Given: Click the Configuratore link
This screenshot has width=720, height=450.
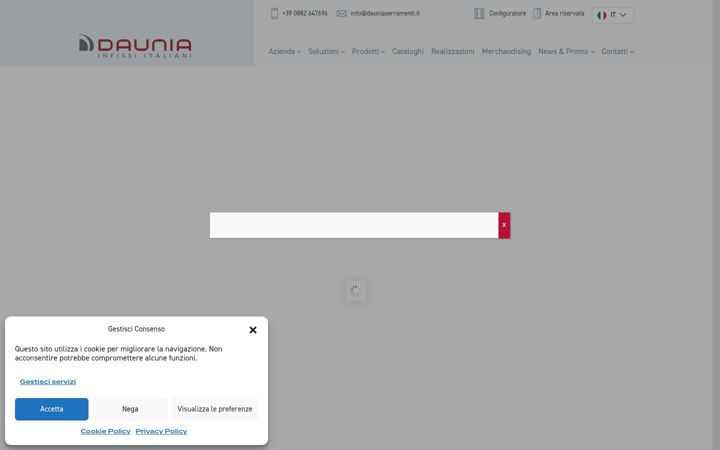Looking at the screenshot, I should 507,13.
